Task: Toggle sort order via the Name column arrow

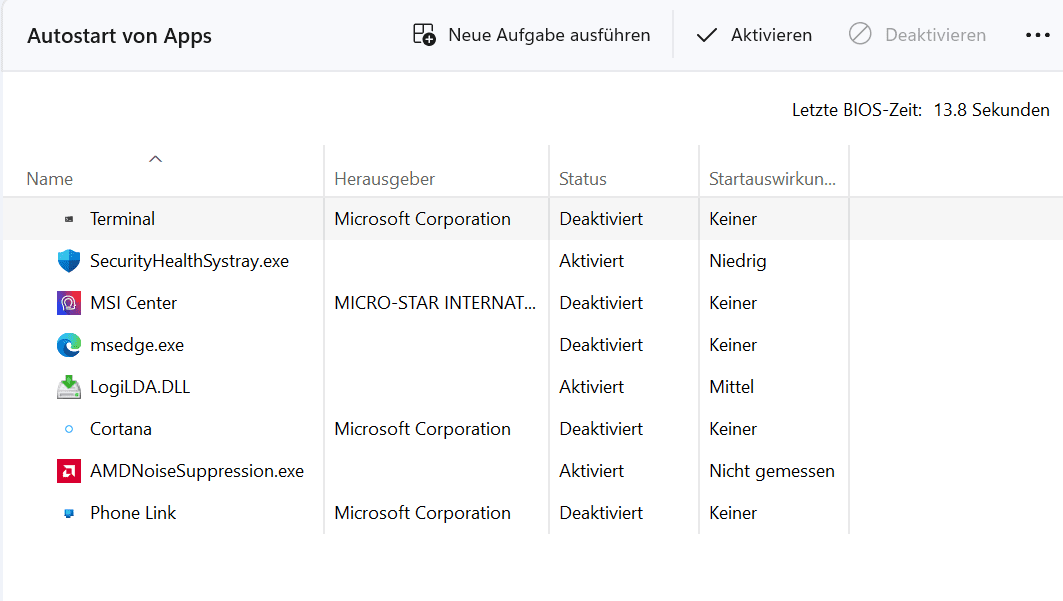Action: [155, 159]
